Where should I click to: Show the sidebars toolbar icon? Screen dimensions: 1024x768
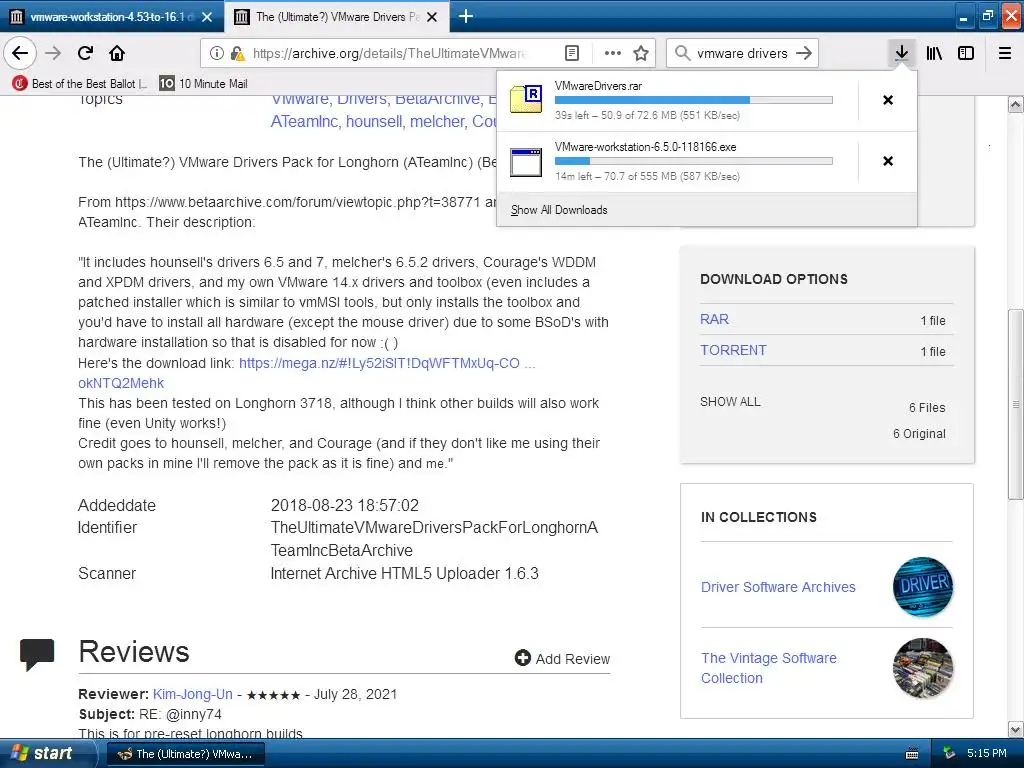966,53
